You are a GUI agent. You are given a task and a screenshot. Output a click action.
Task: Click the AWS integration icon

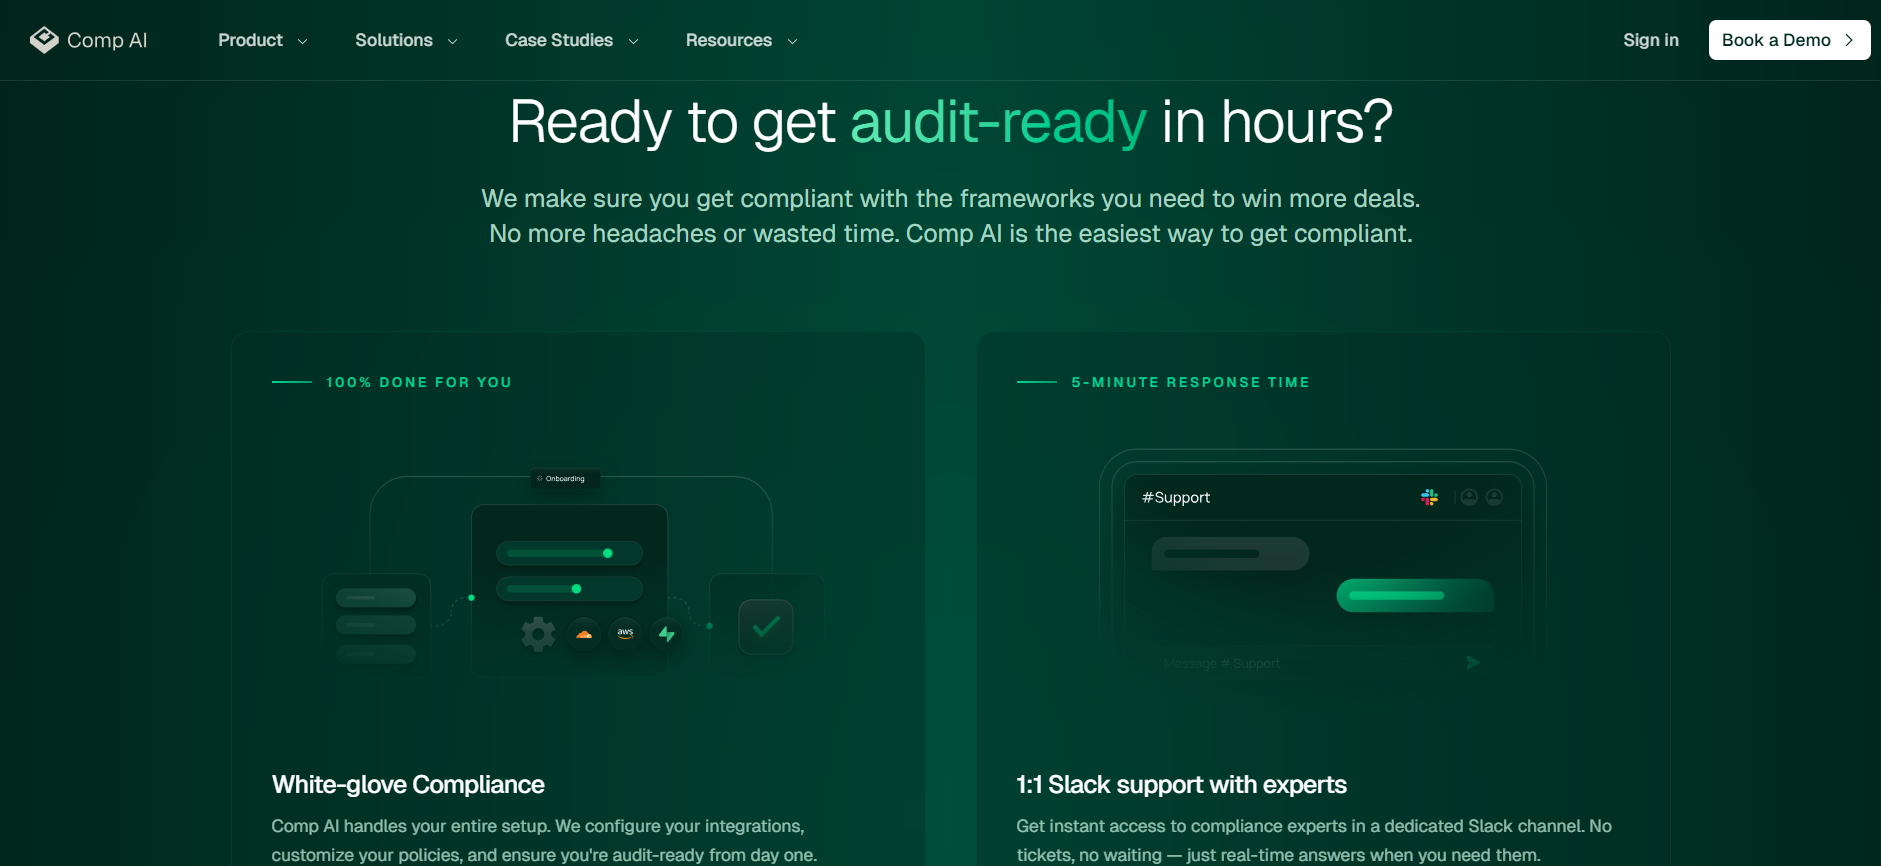click(626, 633)
